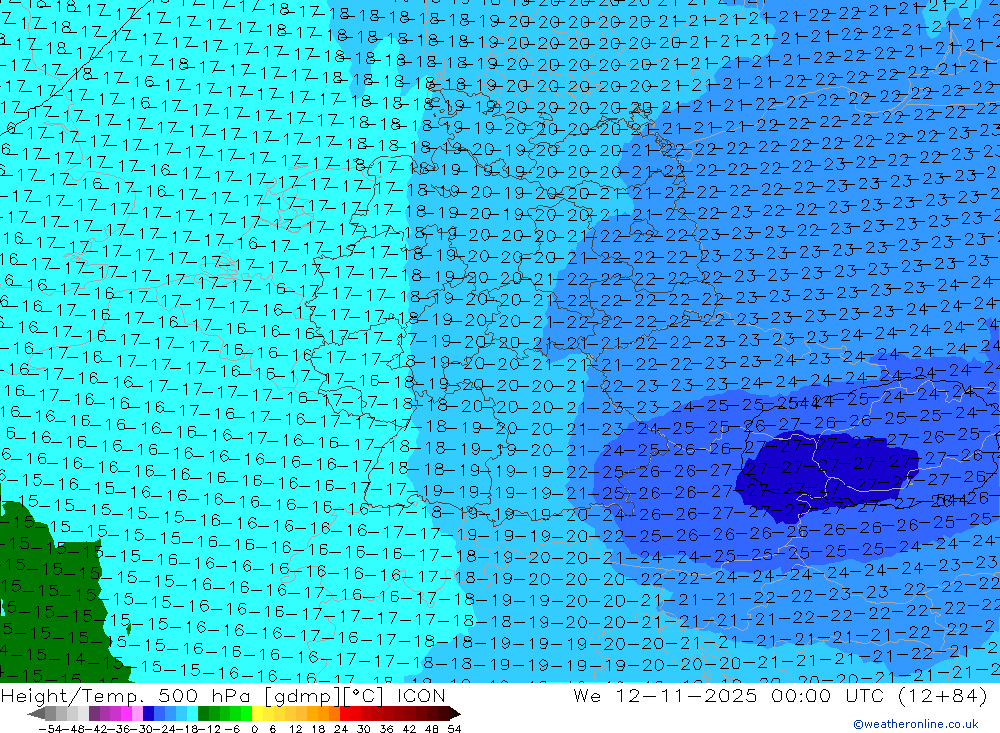The height and width of the screenshot is (733, 1000).
Task: Select the (12+84) forecast hour label
Action: [x=936, y=696]
